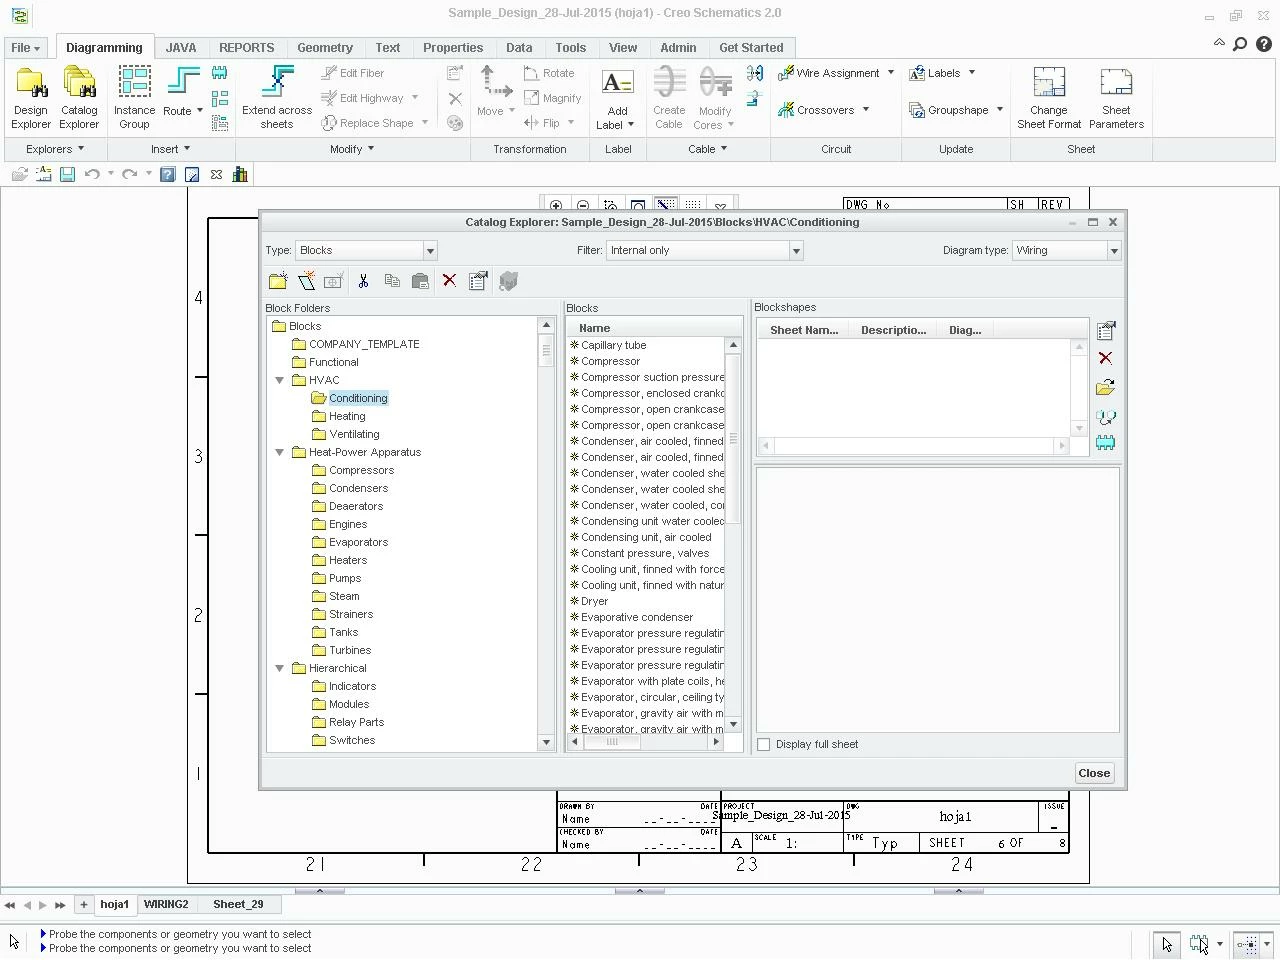Click the Name column header in Blocks

point(646,328)
